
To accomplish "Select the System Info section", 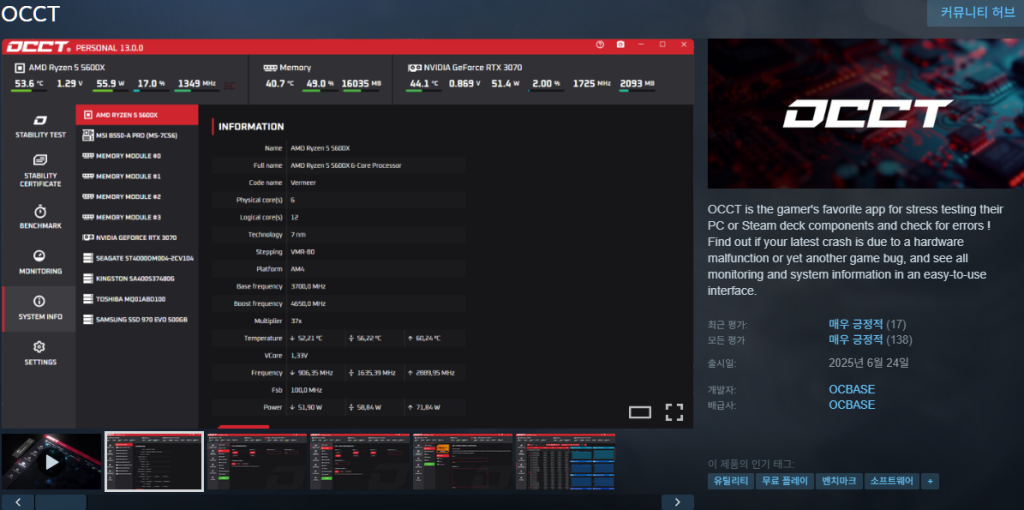I will click(x=39, y=309).
